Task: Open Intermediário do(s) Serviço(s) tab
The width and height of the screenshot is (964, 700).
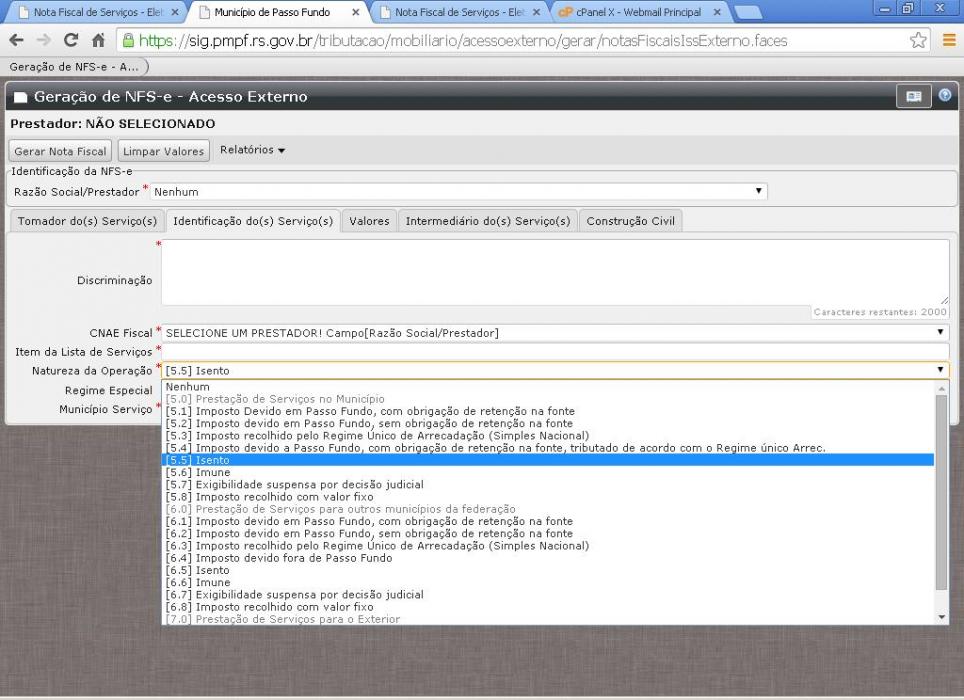Action: click(x=488, y=221)
